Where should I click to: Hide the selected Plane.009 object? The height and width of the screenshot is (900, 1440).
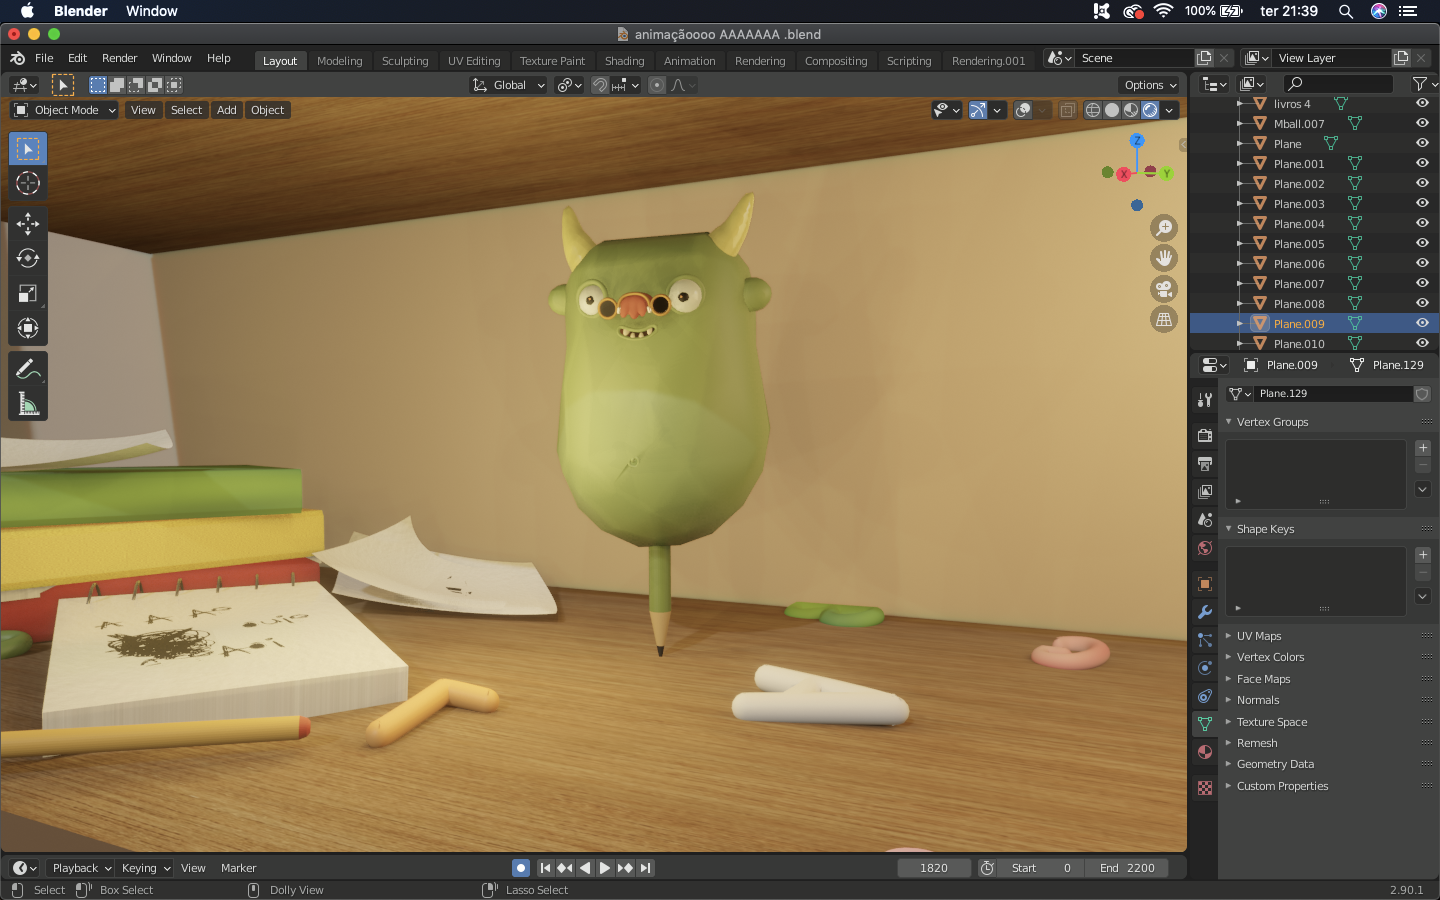(1422, 323)
